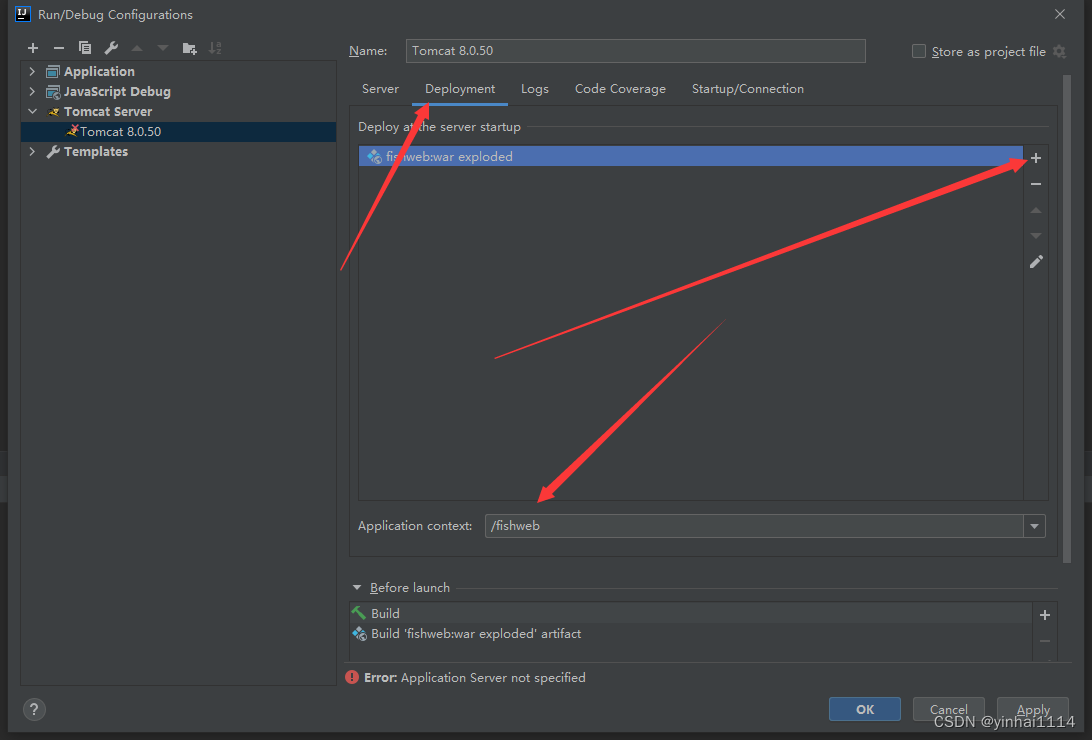Move deployment item down arrow
1092x740 pixels.
(x=1036, y=236)
